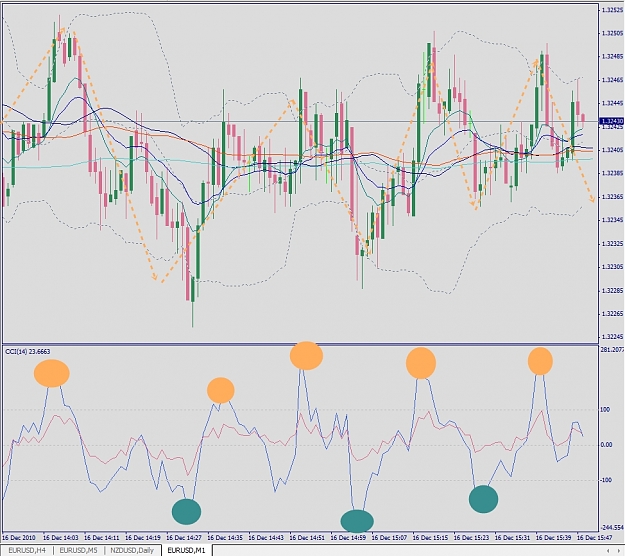Click the CCI 100 level label
625x556 pixels.
(605, 410)
